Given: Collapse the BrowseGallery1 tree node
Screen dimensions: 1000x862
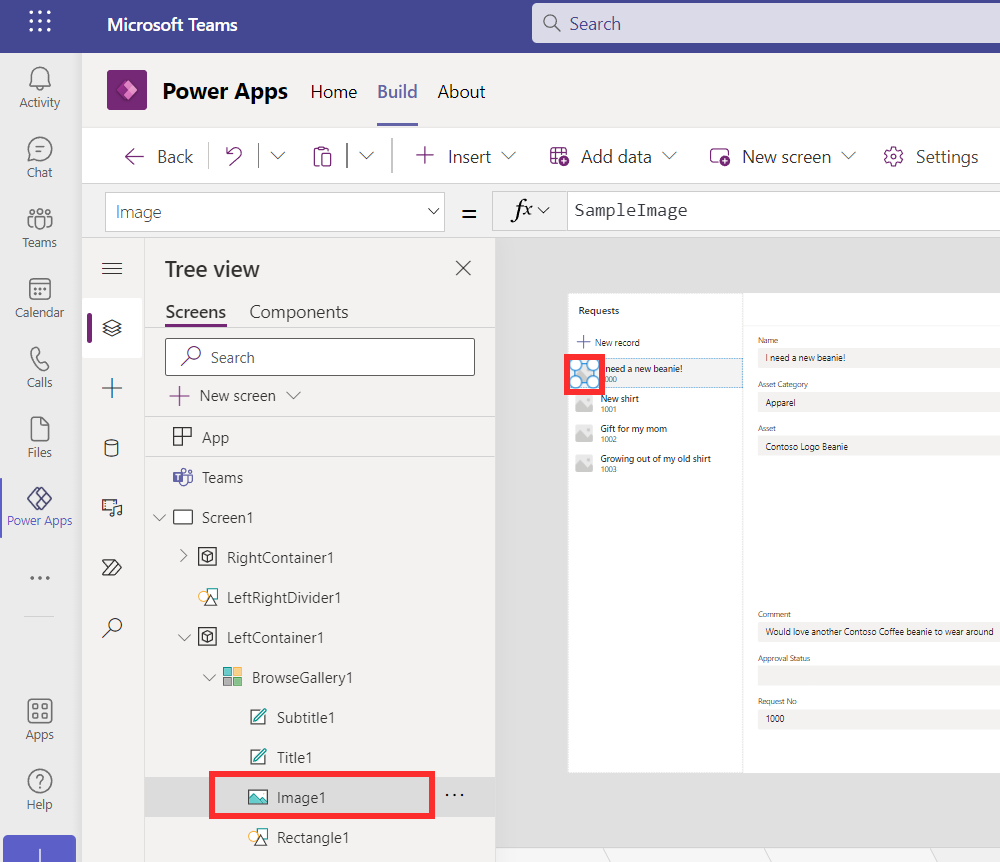Looking at the screenshot, I should [209, 677].
